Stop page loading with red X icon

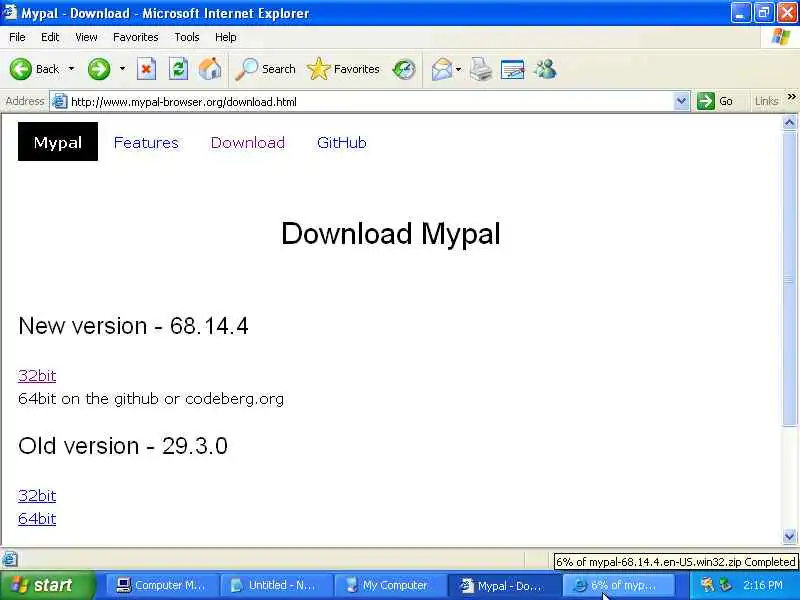[x=146, y=69]
